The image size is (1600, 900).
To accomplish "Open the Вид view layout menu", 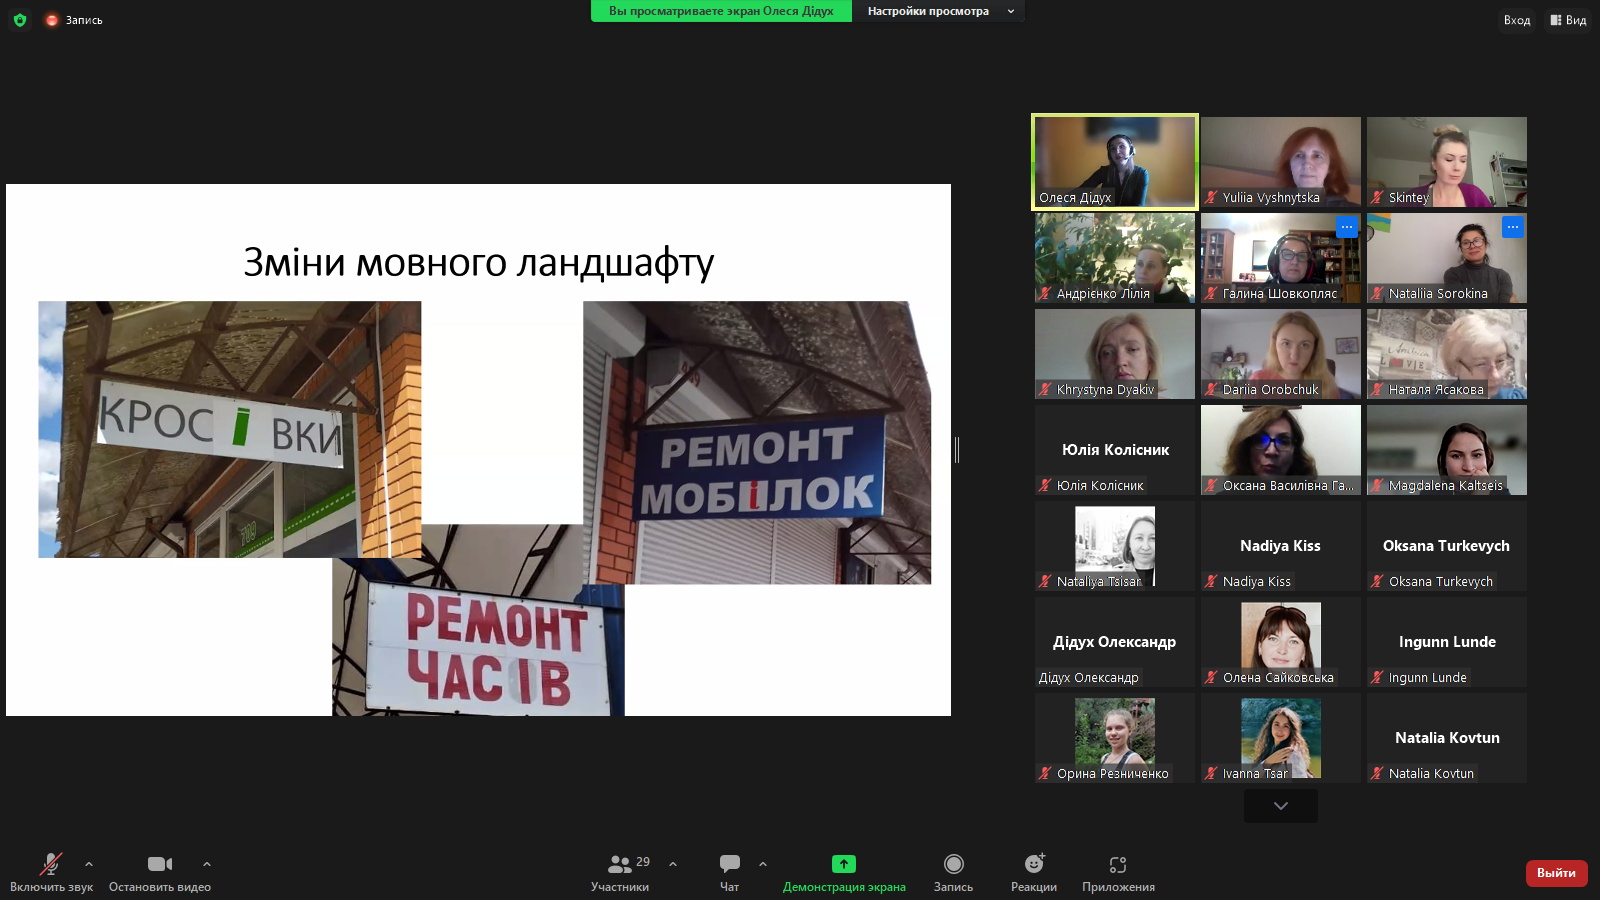I will pos(1568,20).
